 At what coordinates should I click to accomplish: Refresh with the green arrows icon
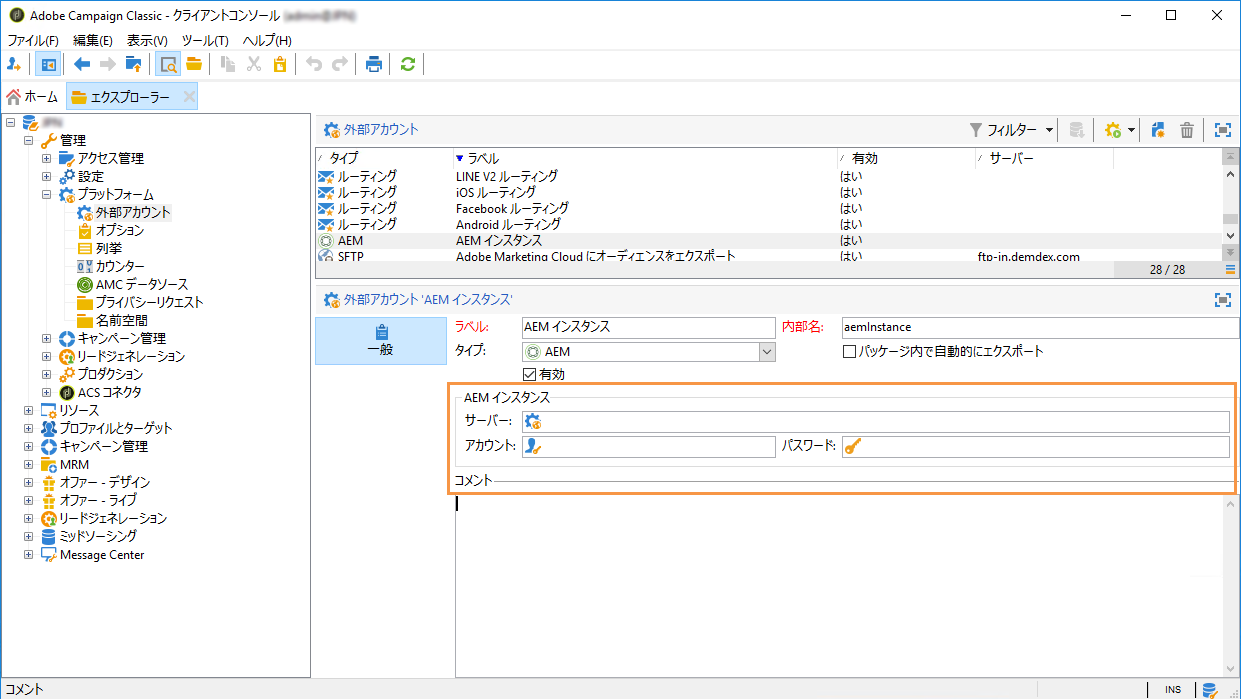[407, 64]
